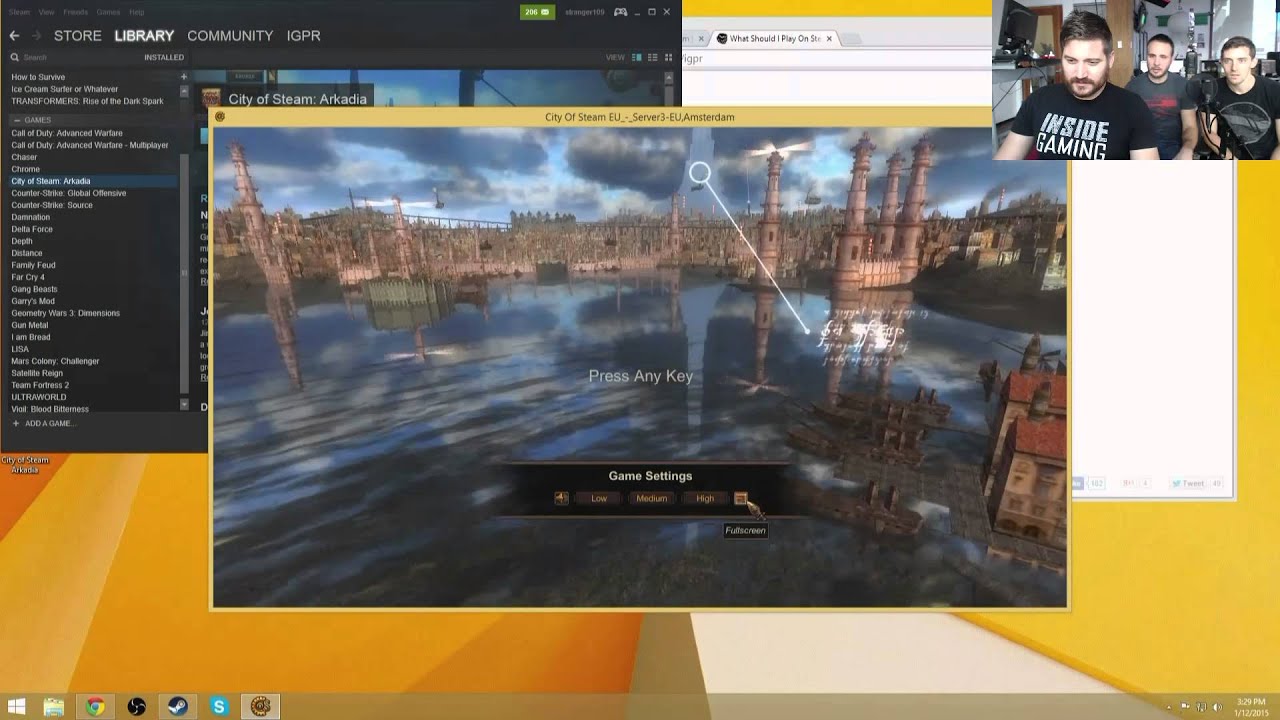Click the Big Picture controller icon
Screen dimensions: 1280x720
coord(621,12)
